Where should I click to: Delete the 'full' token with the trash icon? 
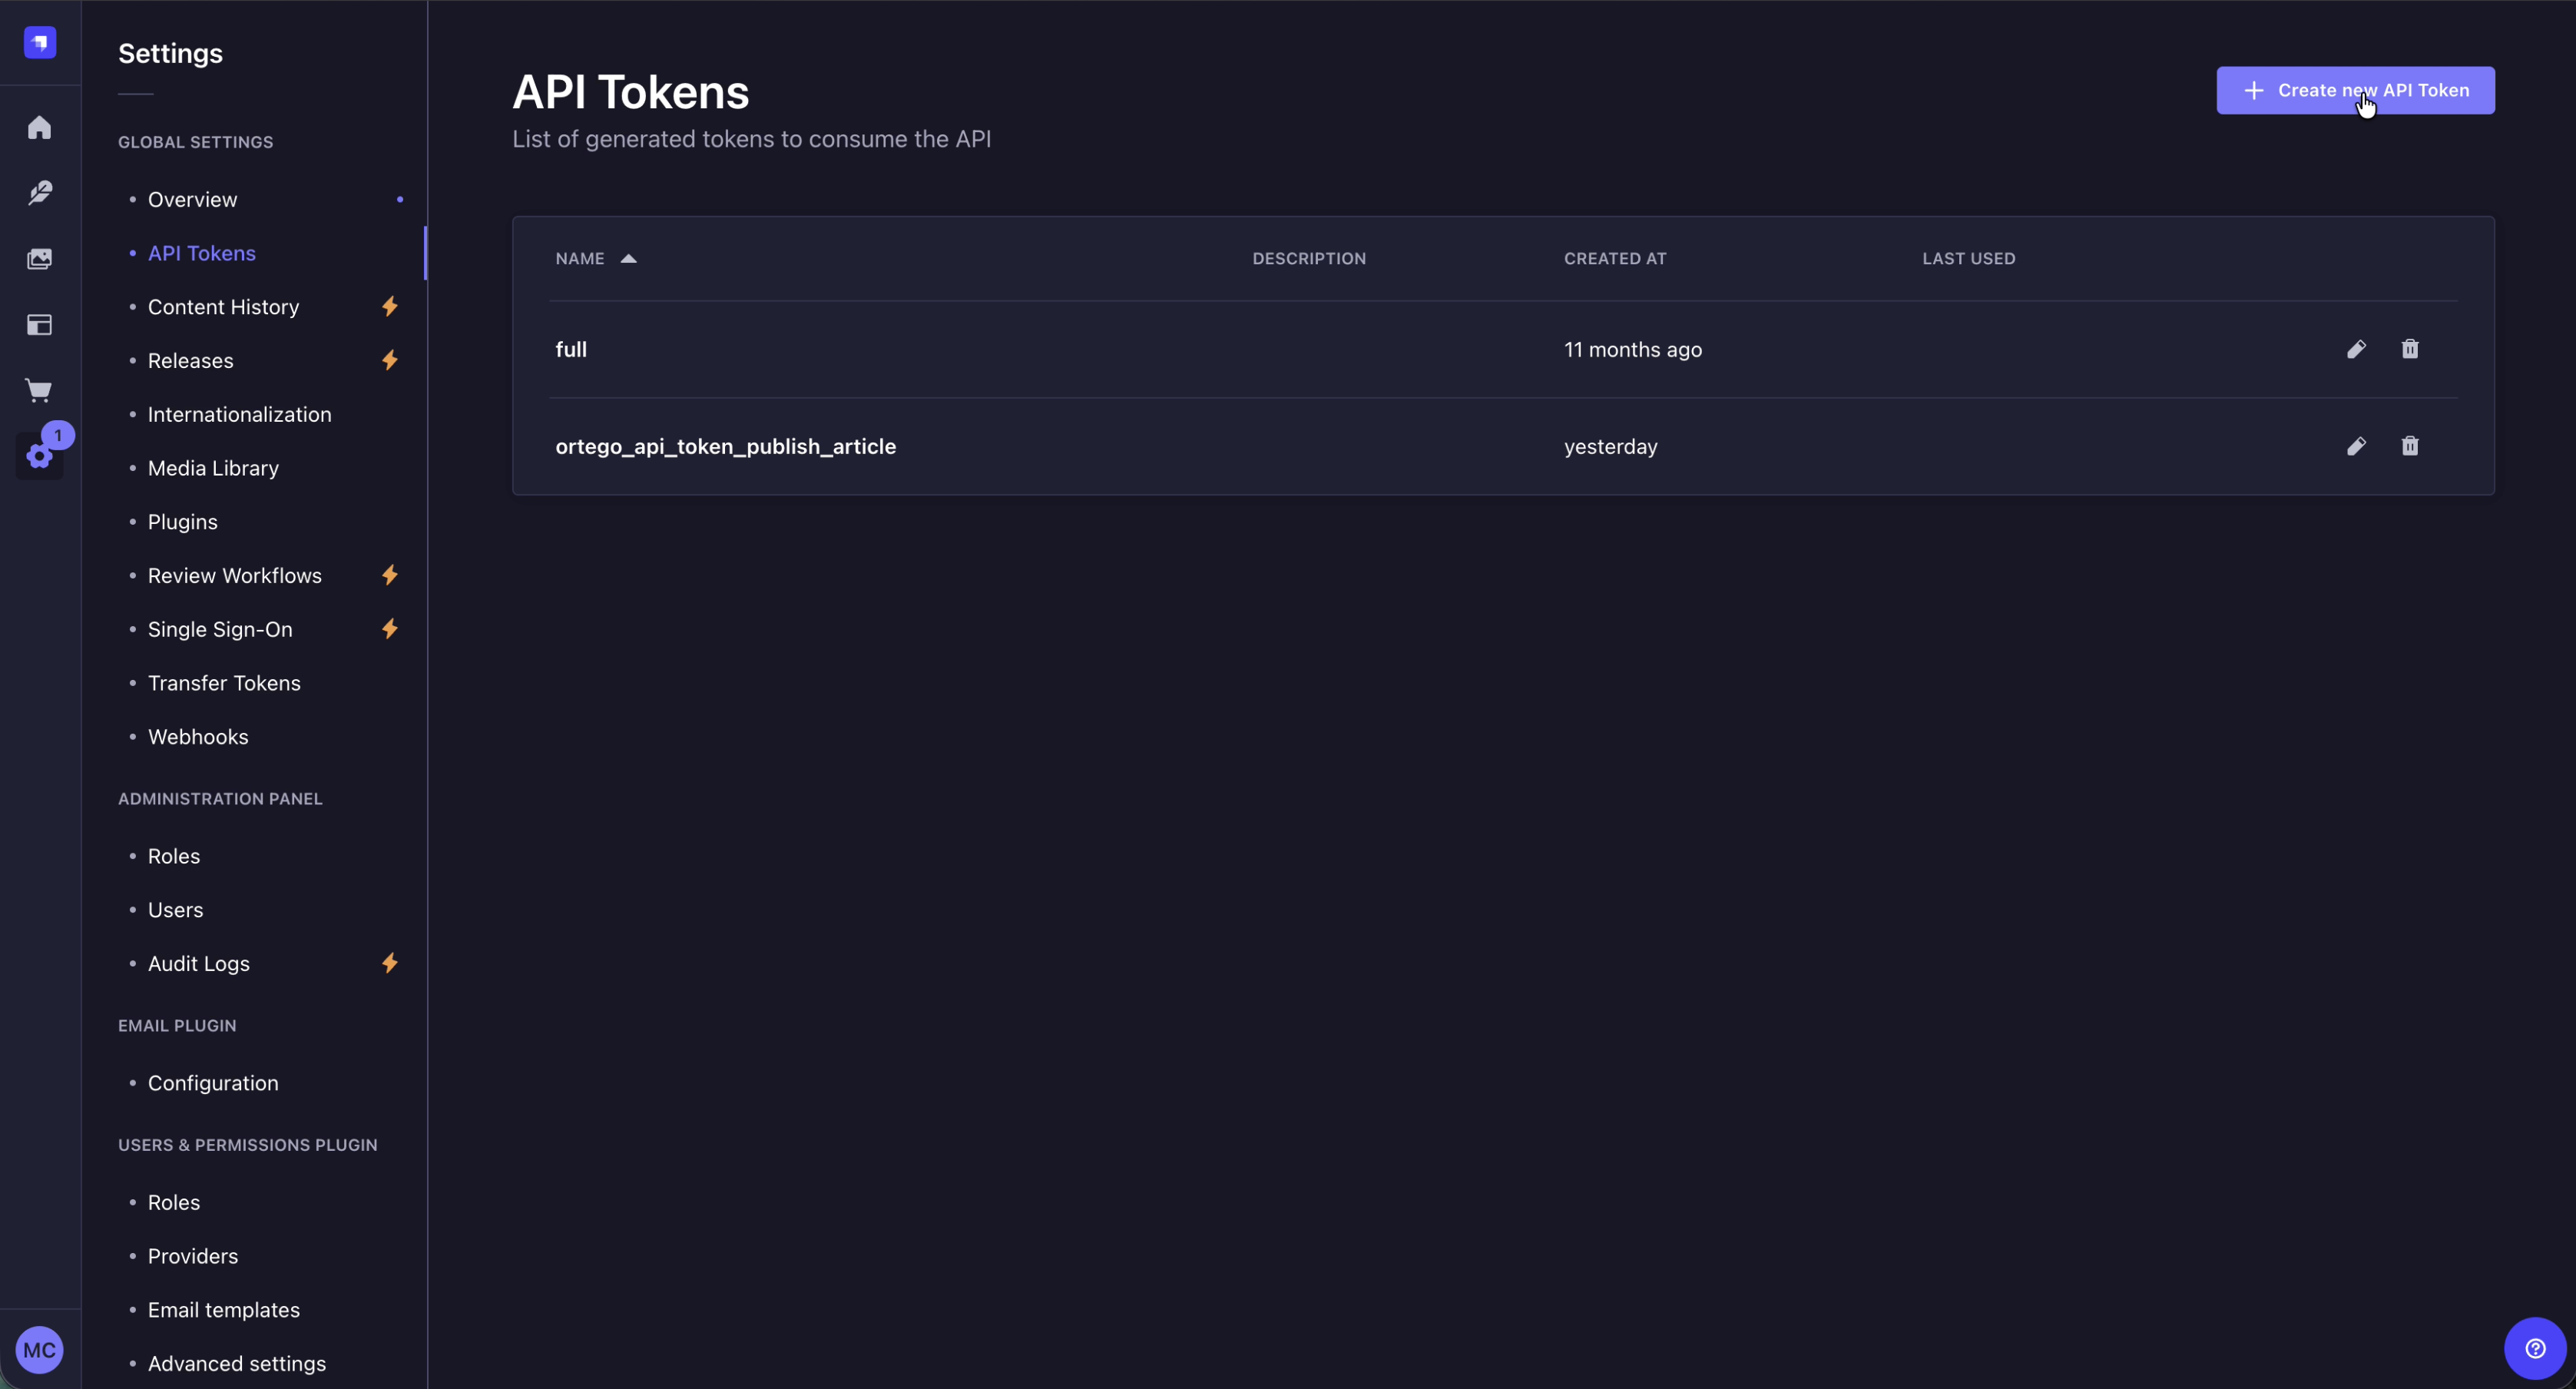2410,349
